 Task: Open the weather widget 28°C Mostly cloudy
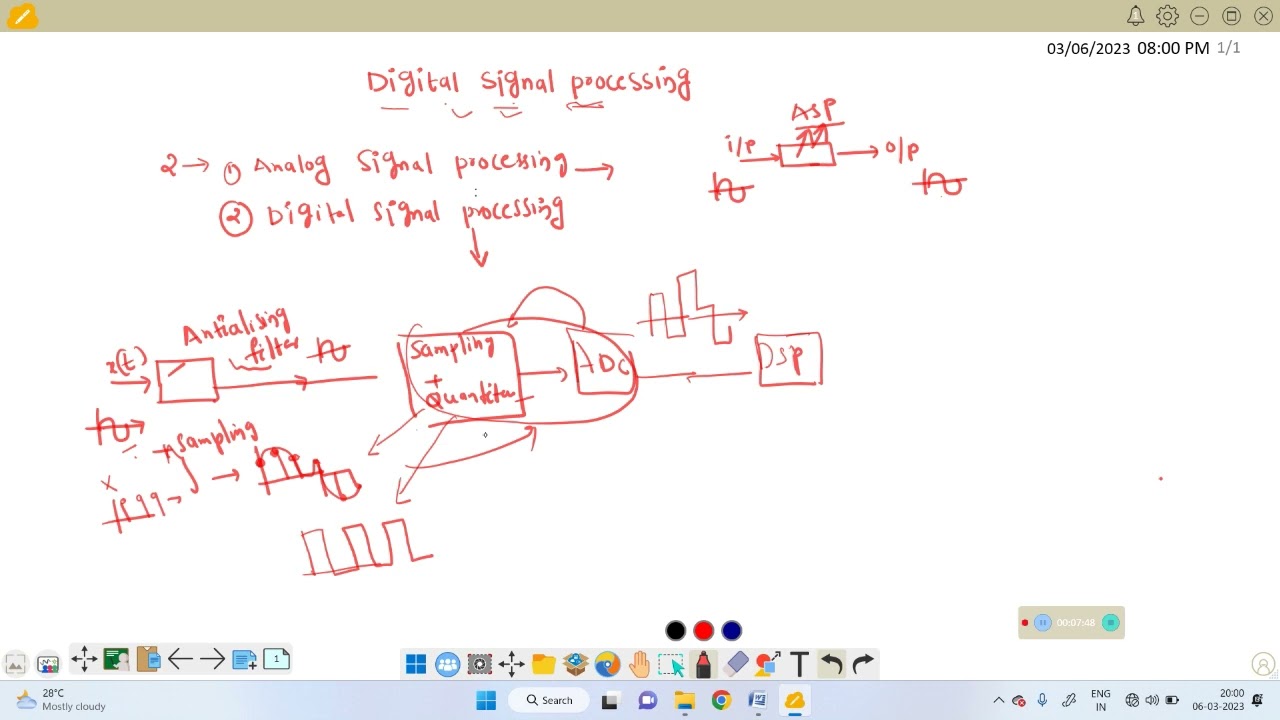tap(61, 700)
